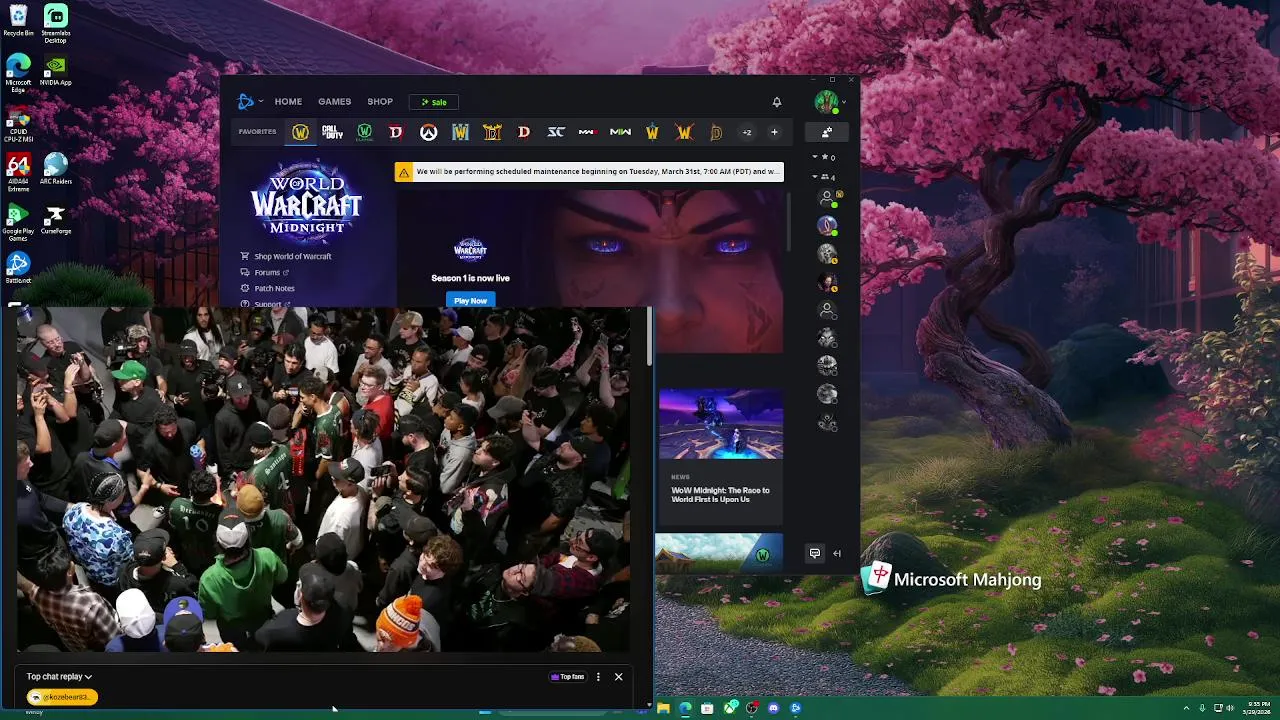This screenshot has width=1280, height=720.
Task: Add a game with the plus icon
Action: pos(774,132)
